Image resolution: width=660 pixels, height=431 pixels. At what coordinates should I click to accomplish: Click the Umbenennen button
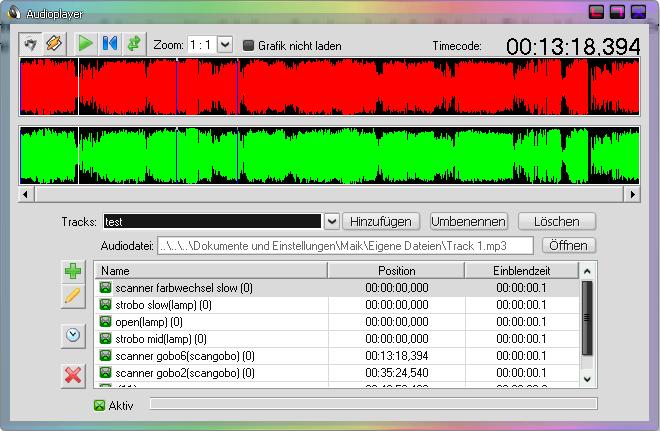click(x=469, y=221)
